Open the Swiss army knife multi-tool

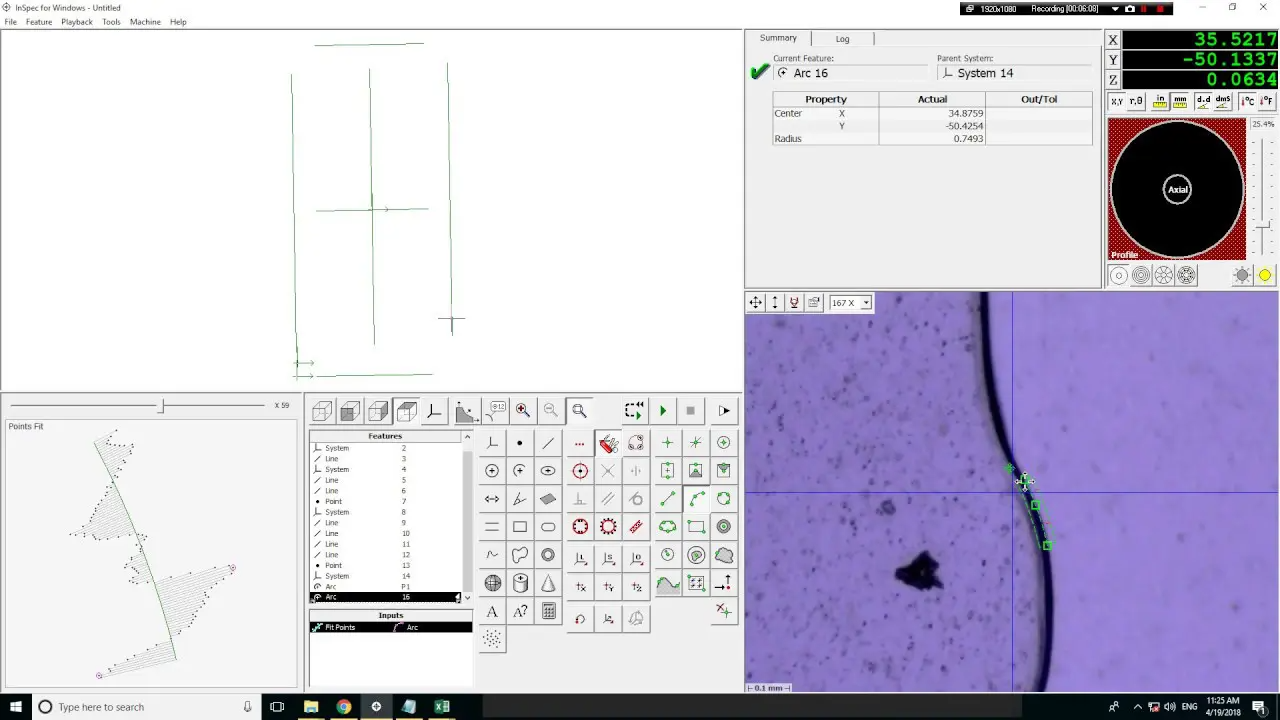coord(608,444)
